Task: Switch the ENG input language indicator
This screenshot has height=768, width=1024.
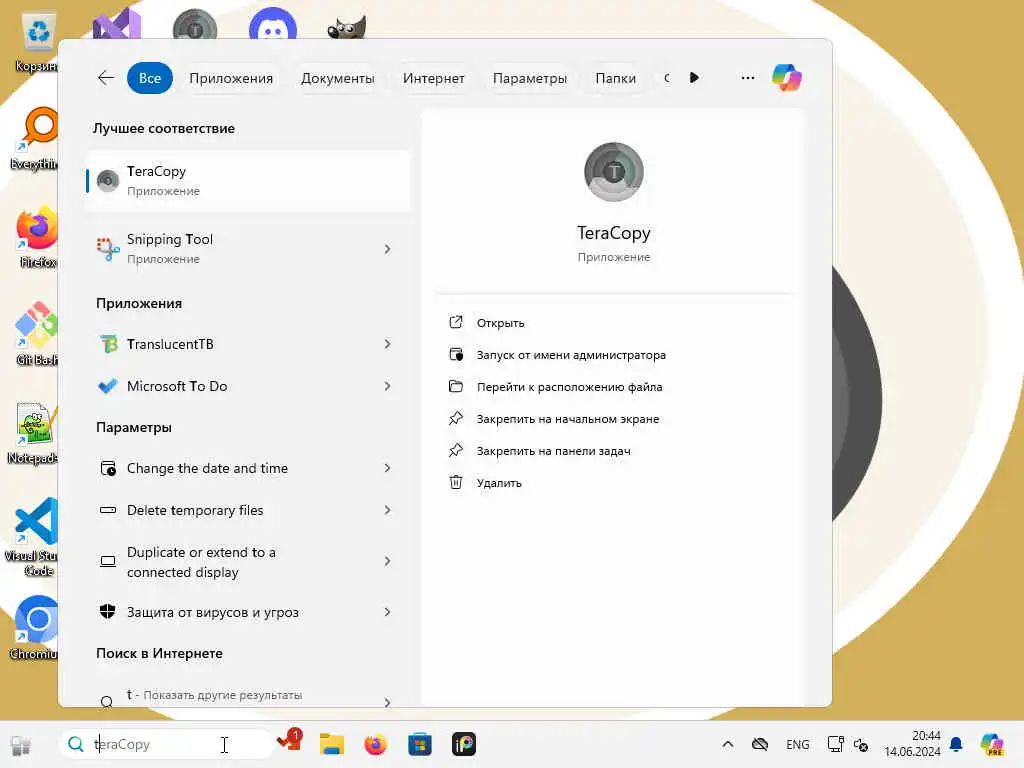Action: pos(797,744)
